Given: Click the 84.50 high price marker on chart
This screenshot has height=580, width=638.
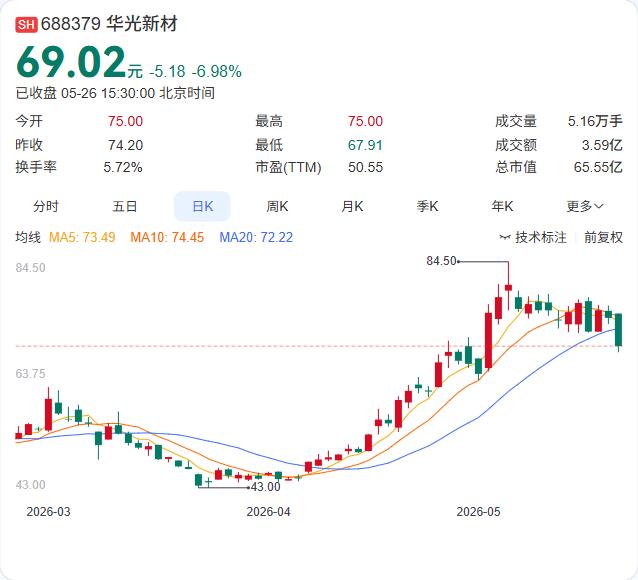Looking at the screenshot, I should click(441, 261).
